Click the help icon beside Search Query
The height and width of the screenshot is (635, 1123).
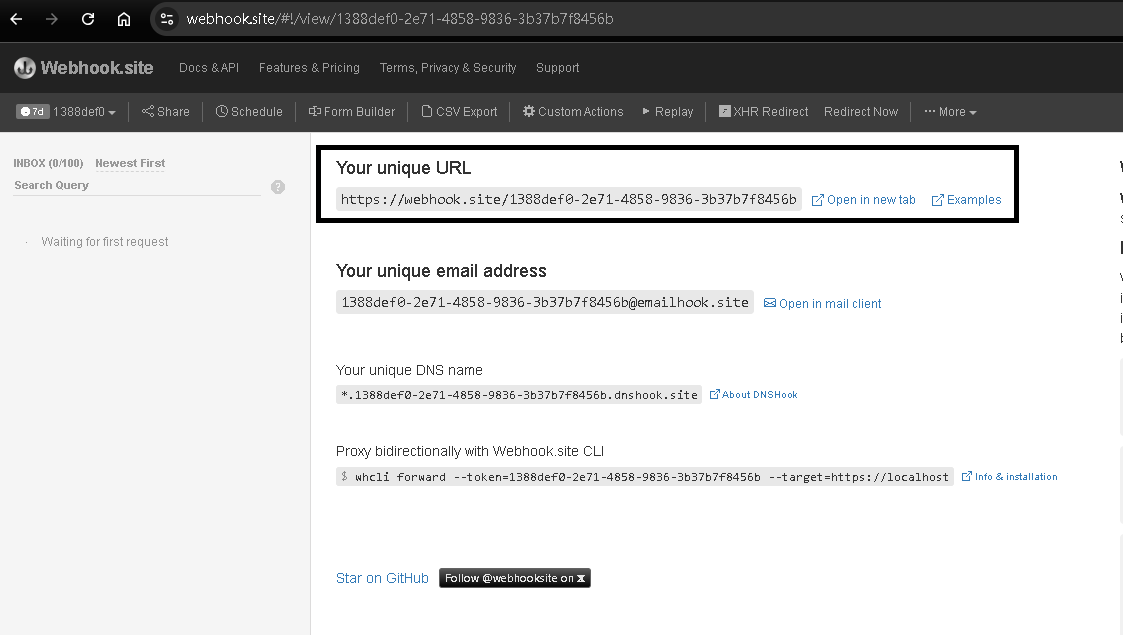point(278,187)
